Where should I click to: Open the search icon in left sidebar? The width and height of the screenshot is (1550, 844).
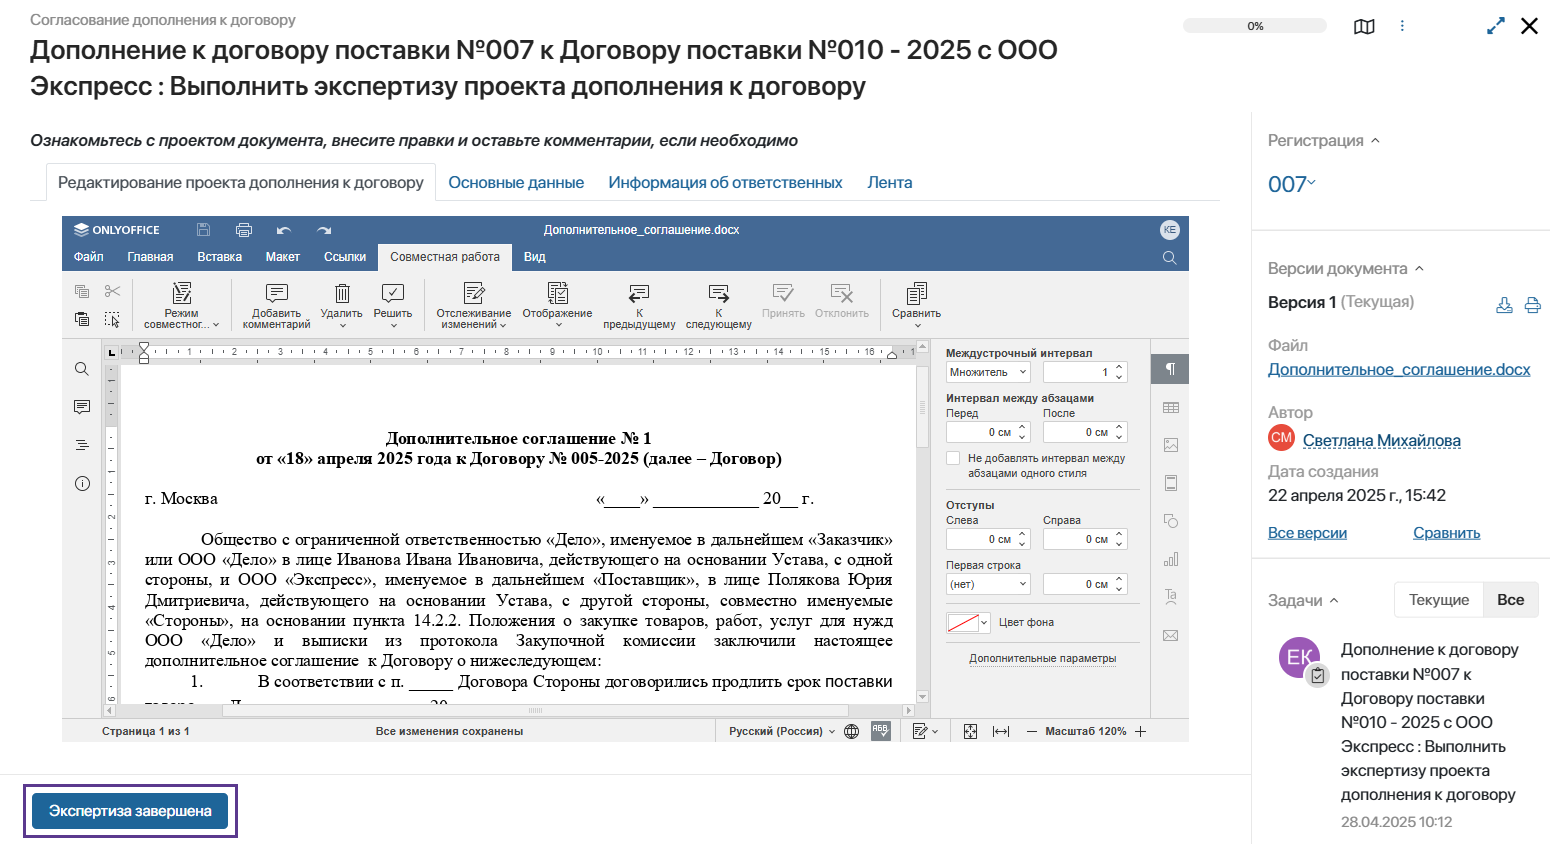pos(82,369)
